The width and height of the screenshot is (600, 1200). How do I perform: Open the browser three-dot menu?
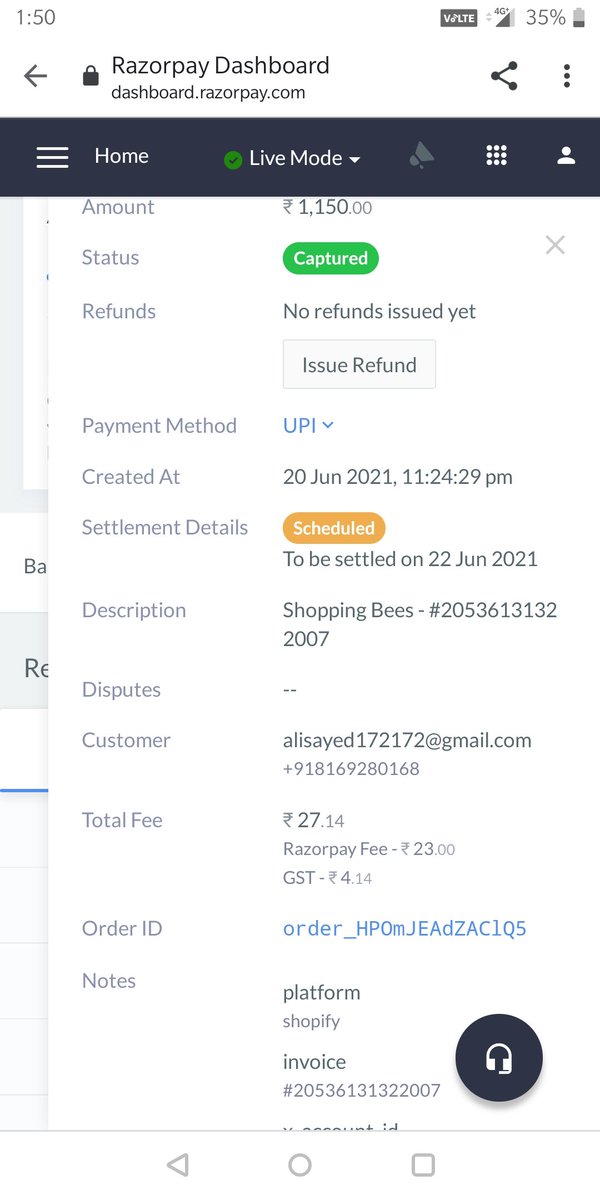pyautogui.click(x=566, y=76)
